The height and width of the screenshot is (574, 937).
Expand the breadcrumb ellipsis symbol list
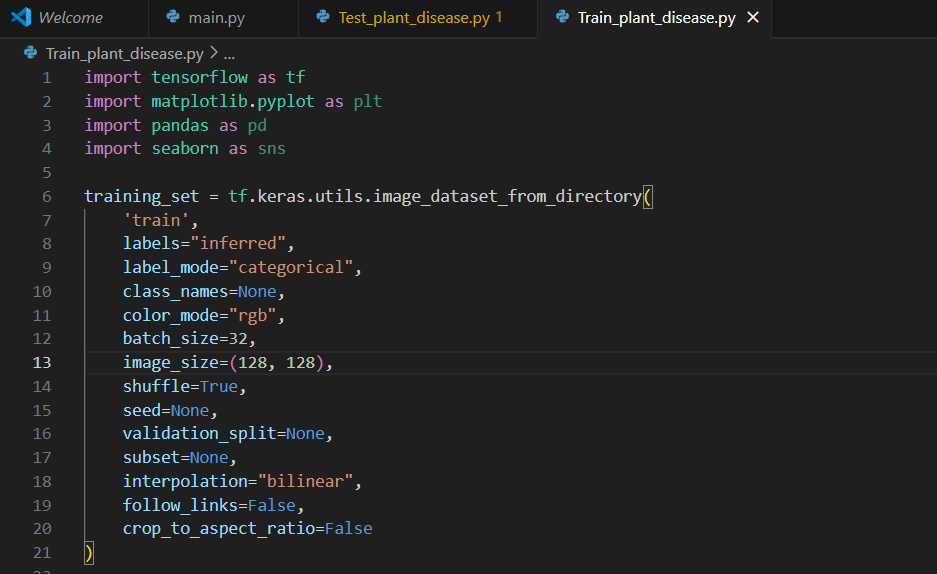point(229,53)
